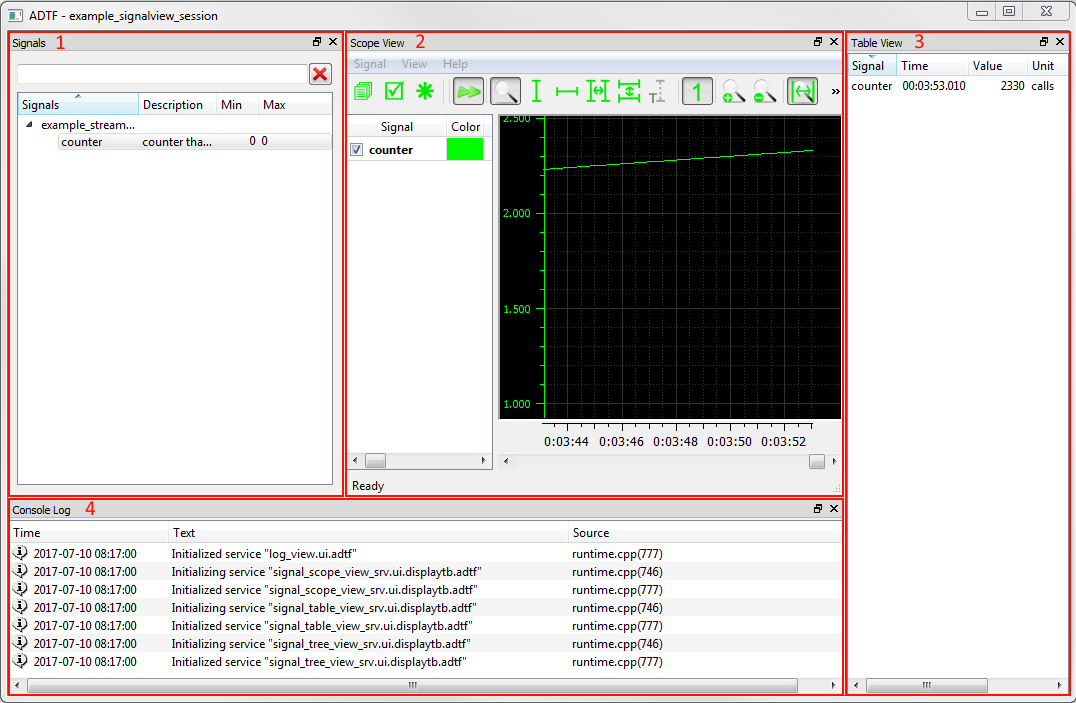This screenshot has width=1076, height=703.
Task: Click the green checkmark box toolbar icon
Action: (x=394, y=91)
